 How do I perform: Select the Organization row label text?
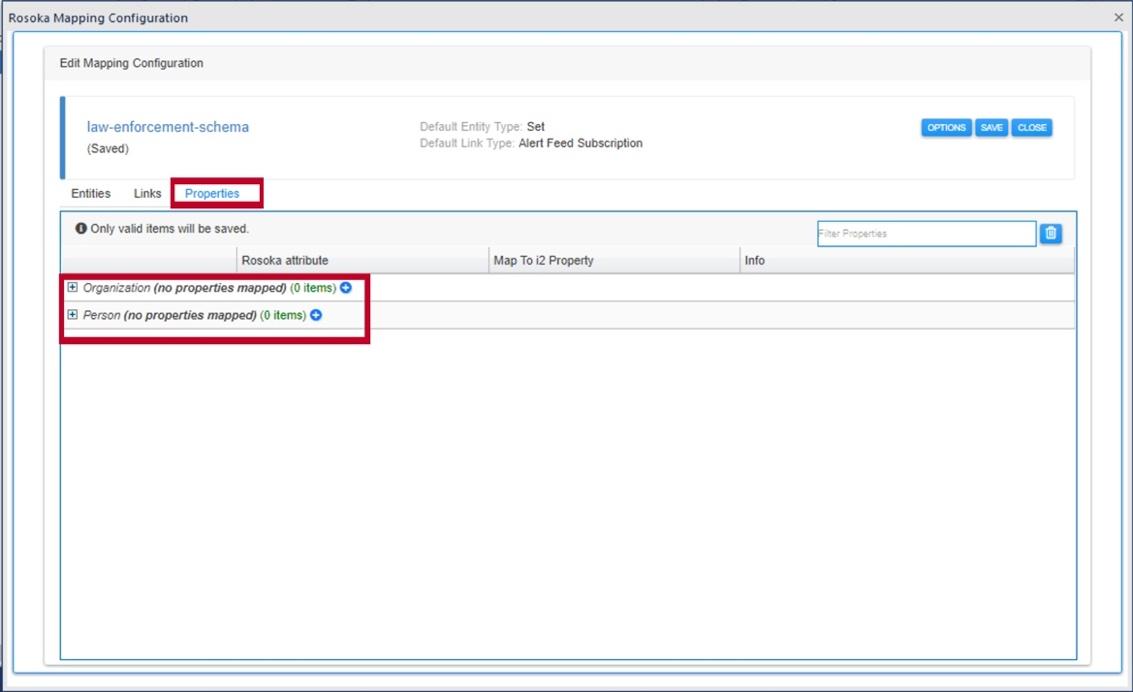tap(116, 288)
